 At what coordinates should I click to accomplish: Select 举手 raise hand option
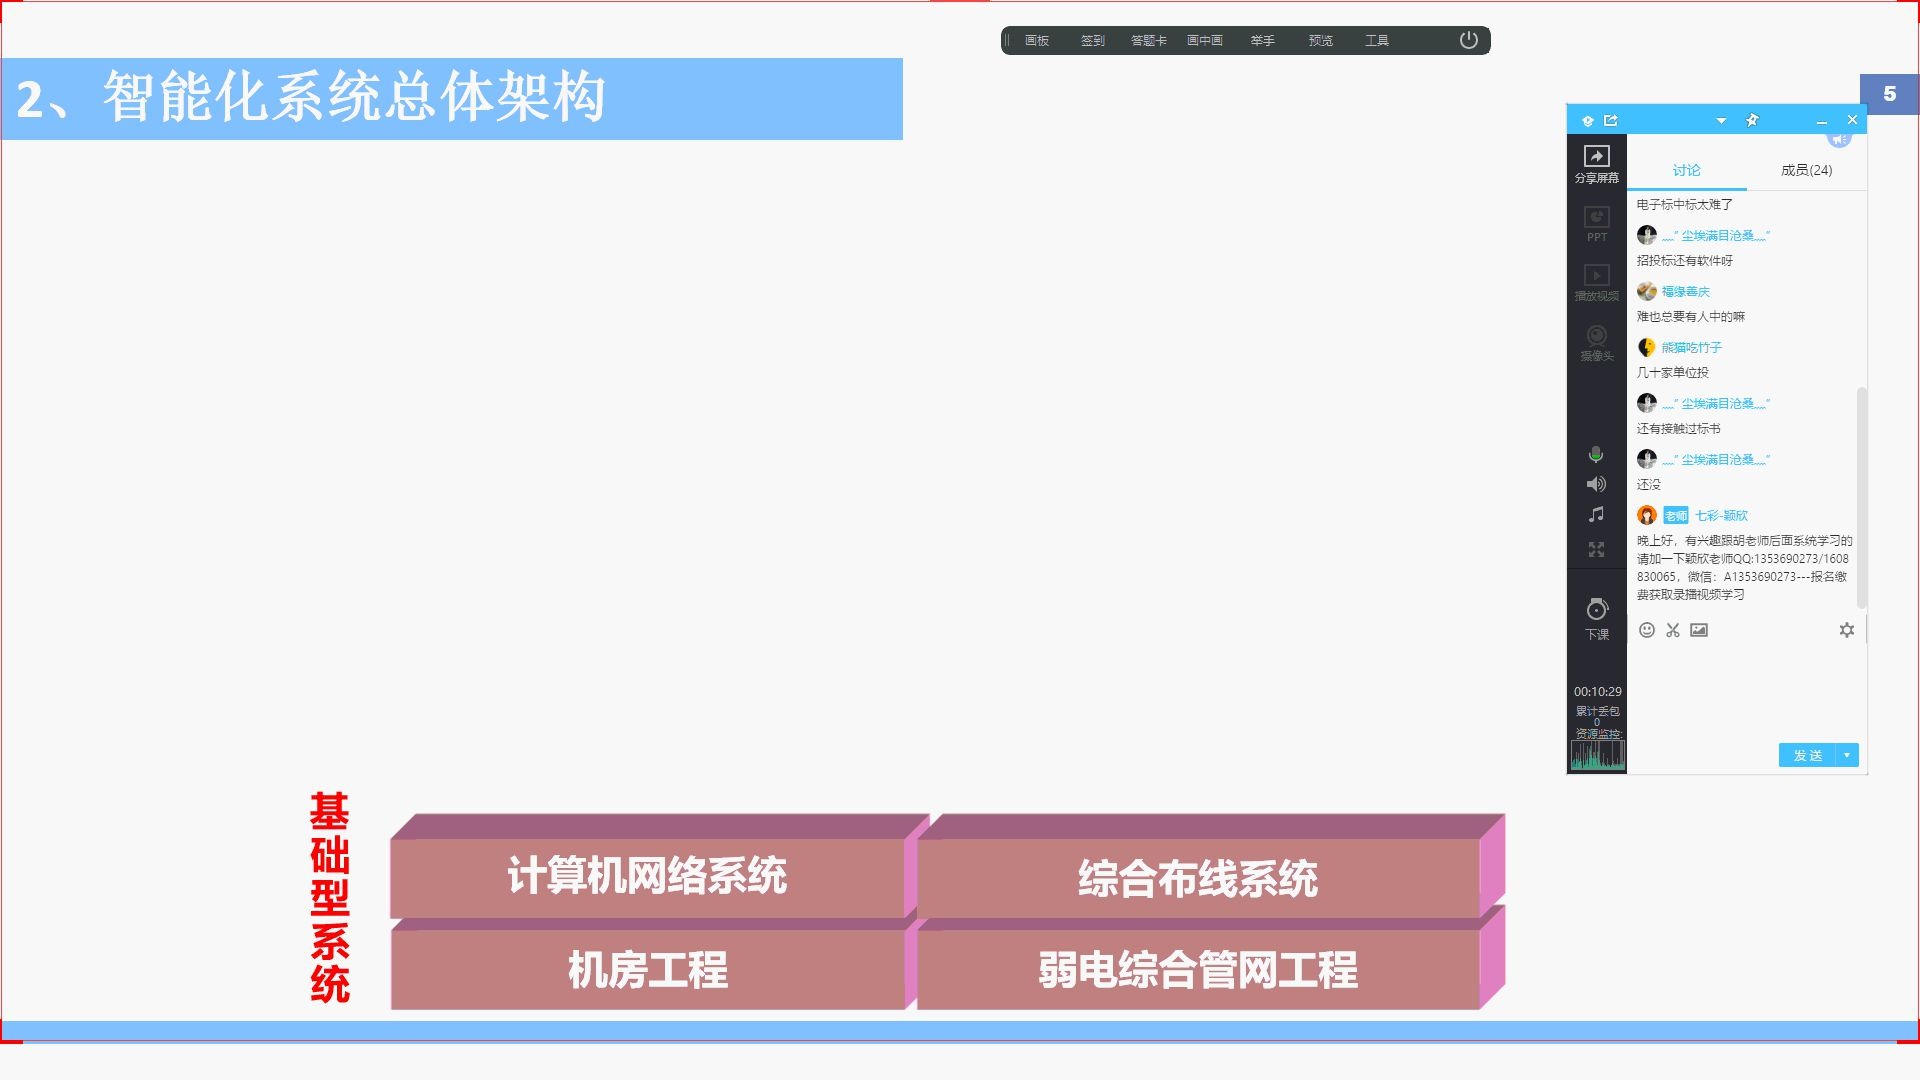tap(1262, 41)
